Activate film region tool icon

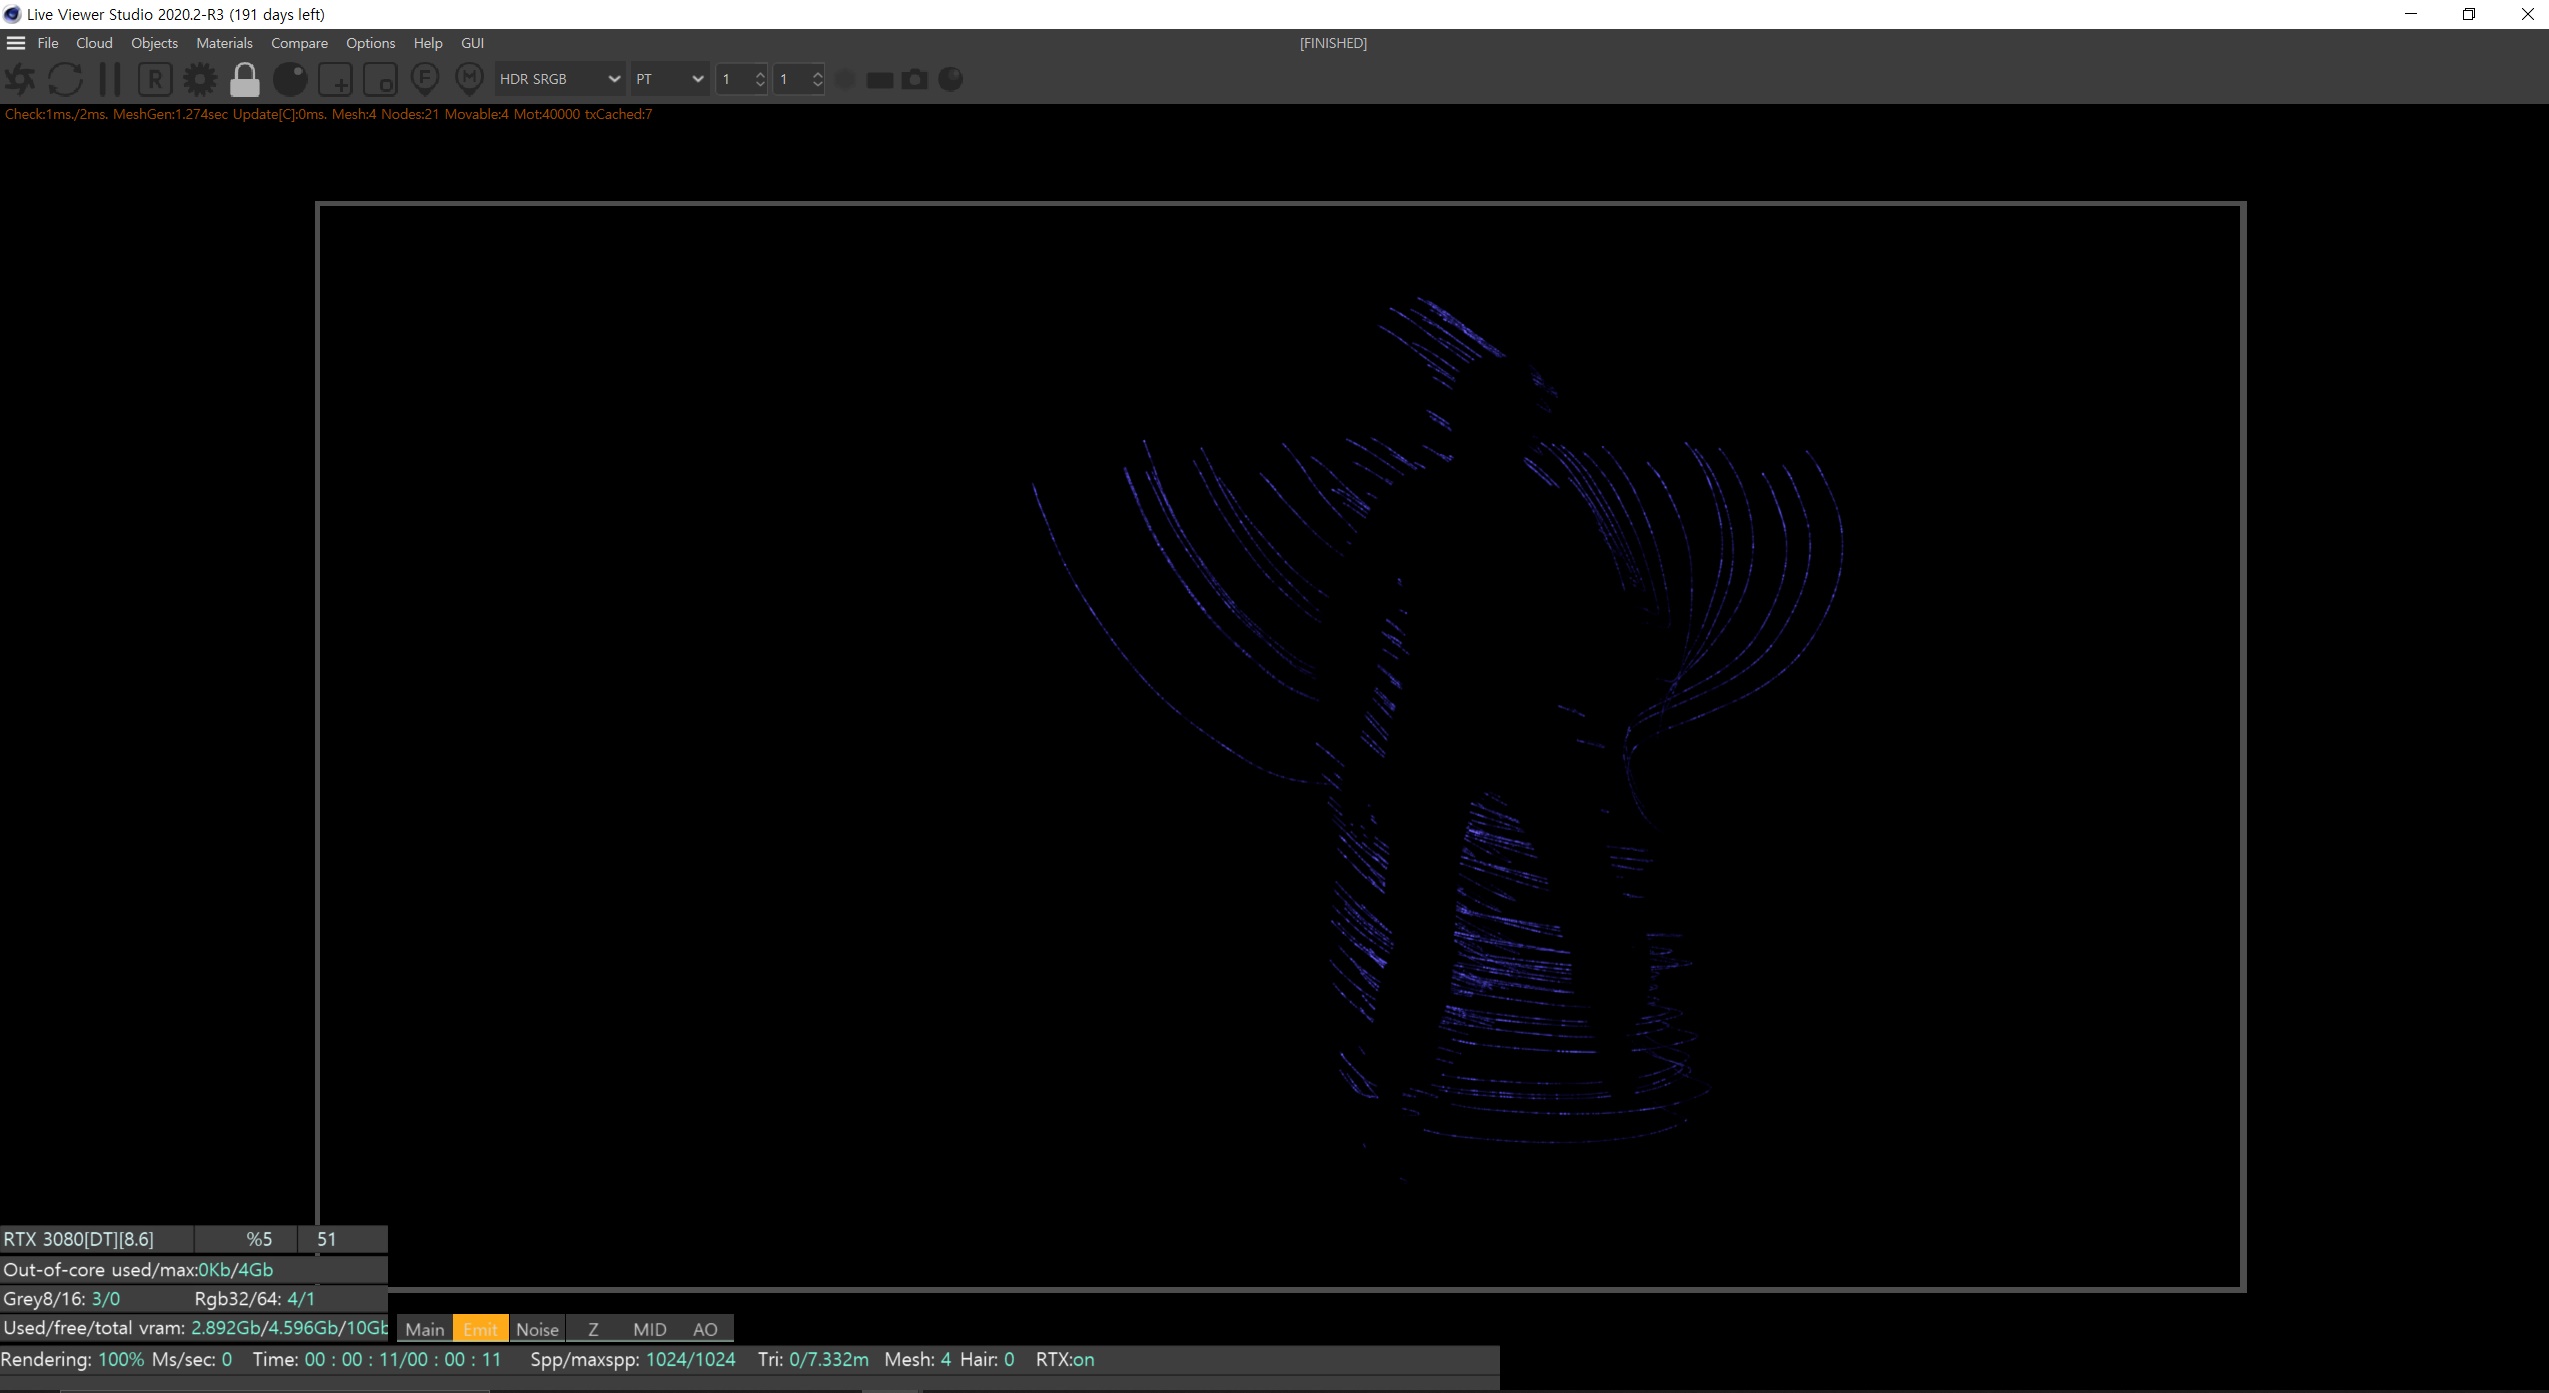click(x=380, y=79)
